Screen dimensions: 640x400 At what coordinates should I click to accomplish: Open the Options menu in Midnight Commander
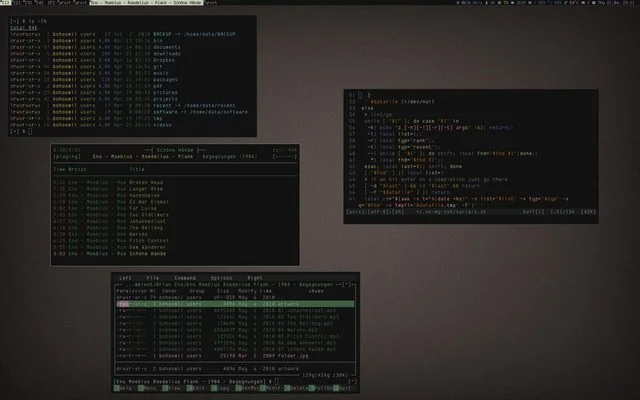[221, 278]
